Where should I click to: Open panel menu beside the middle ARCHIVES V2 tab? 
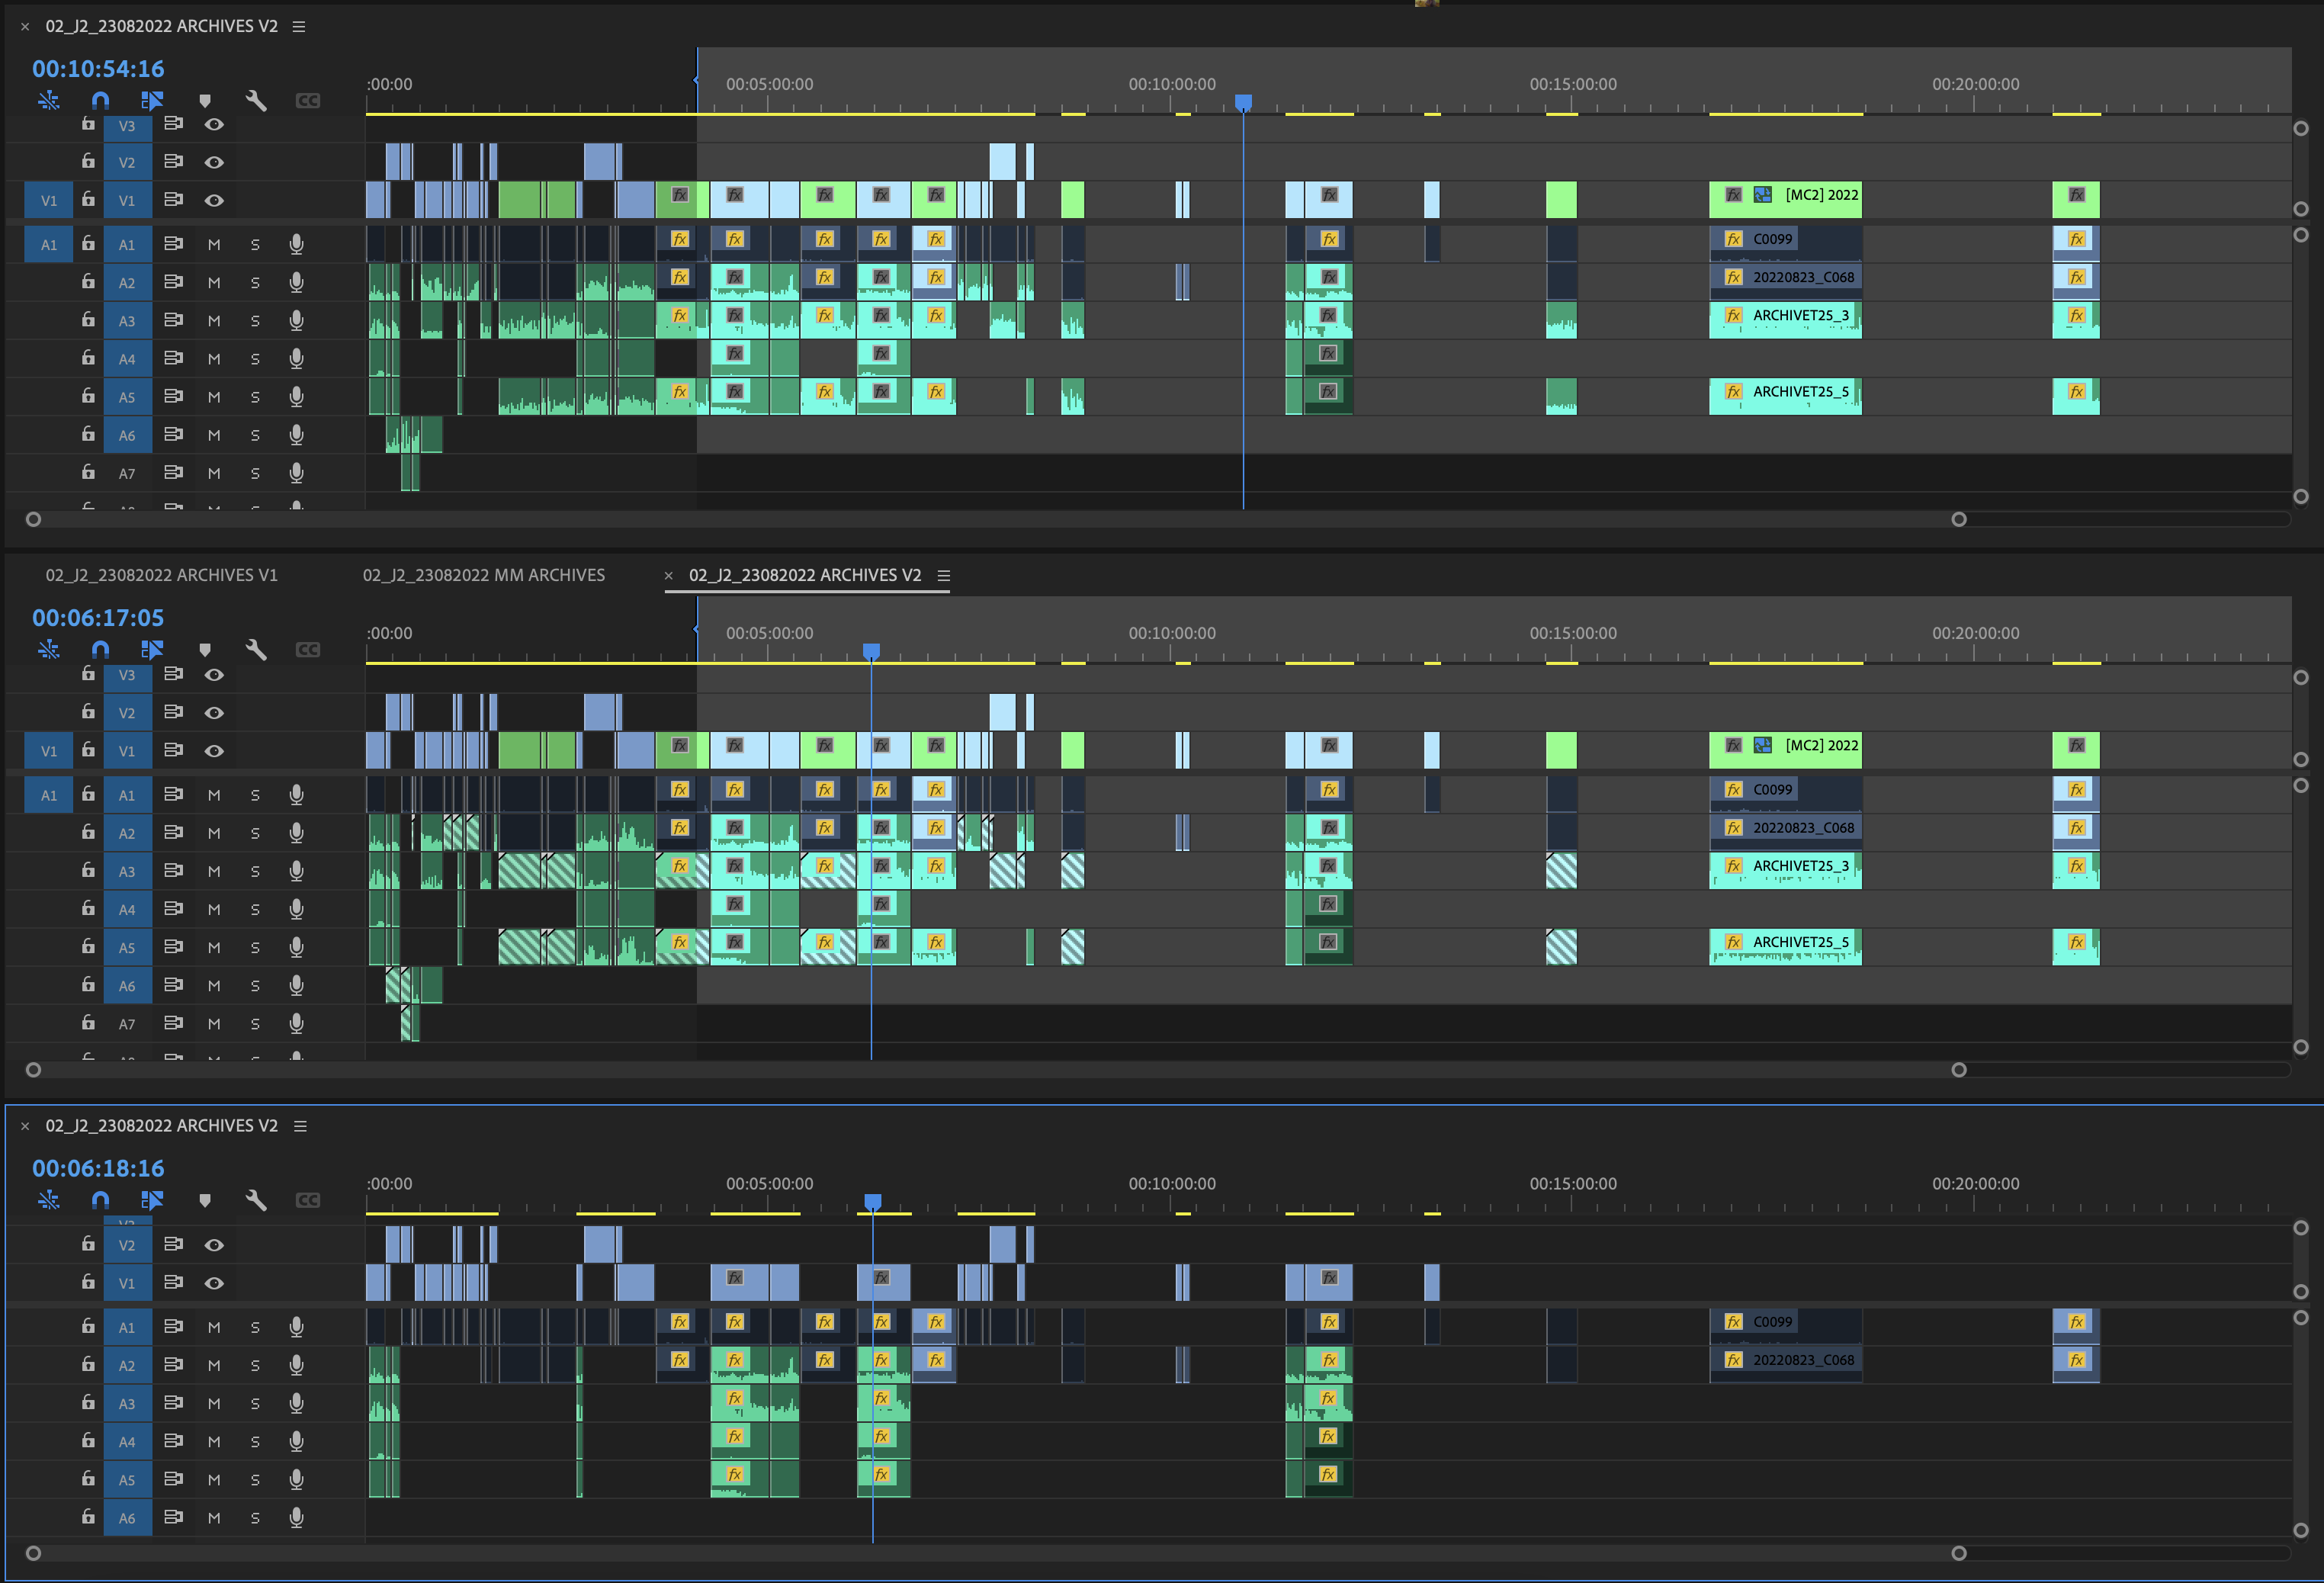(944, 576)
